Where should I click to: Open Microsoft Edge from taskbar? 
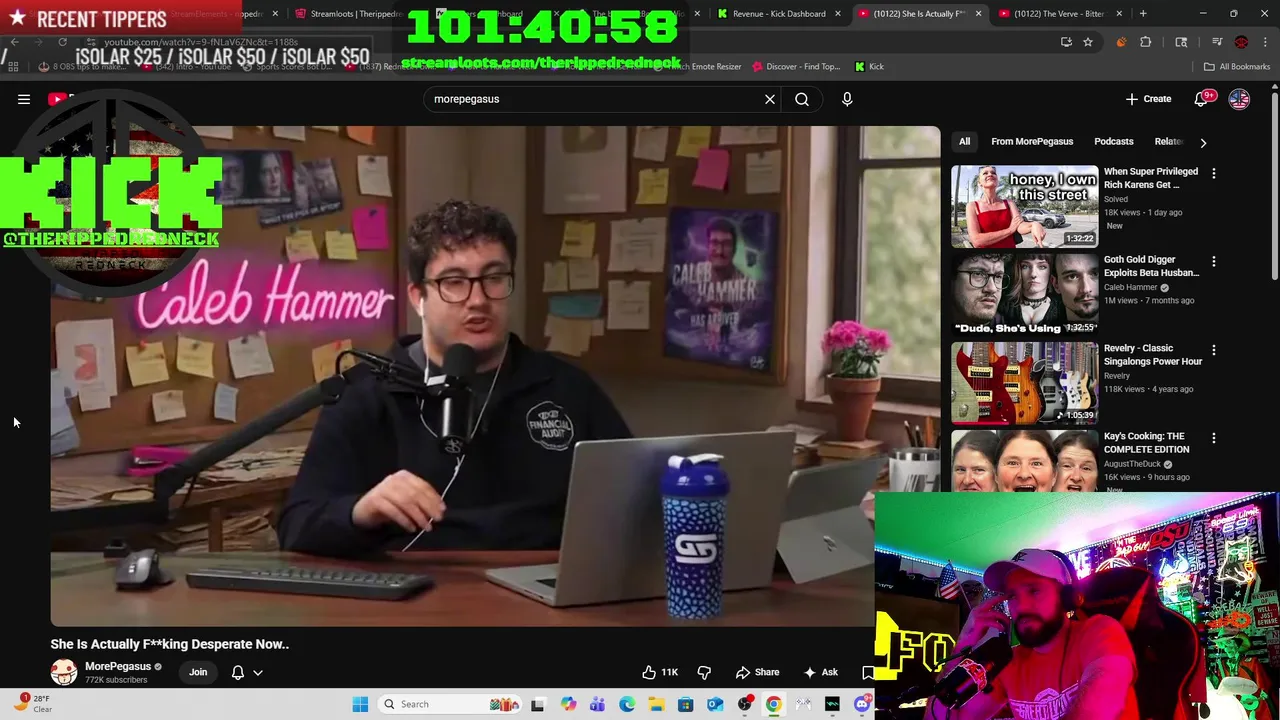tap(627, 704)
